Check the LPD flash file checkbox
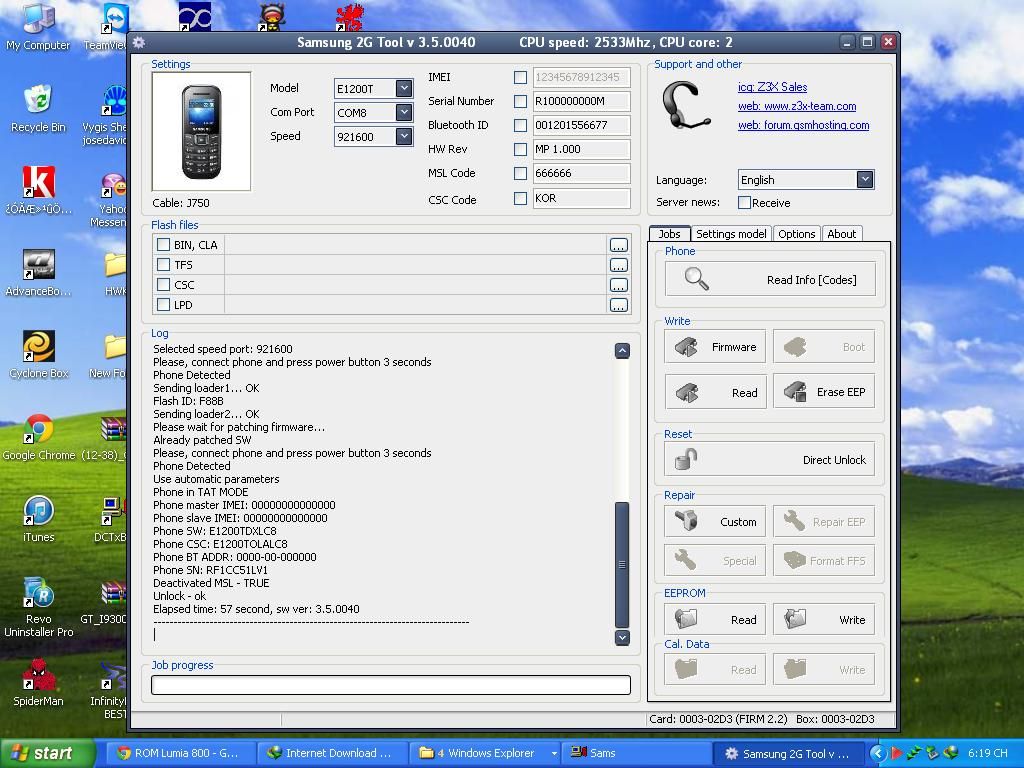 pyautogui.click(x=163, y=304)
